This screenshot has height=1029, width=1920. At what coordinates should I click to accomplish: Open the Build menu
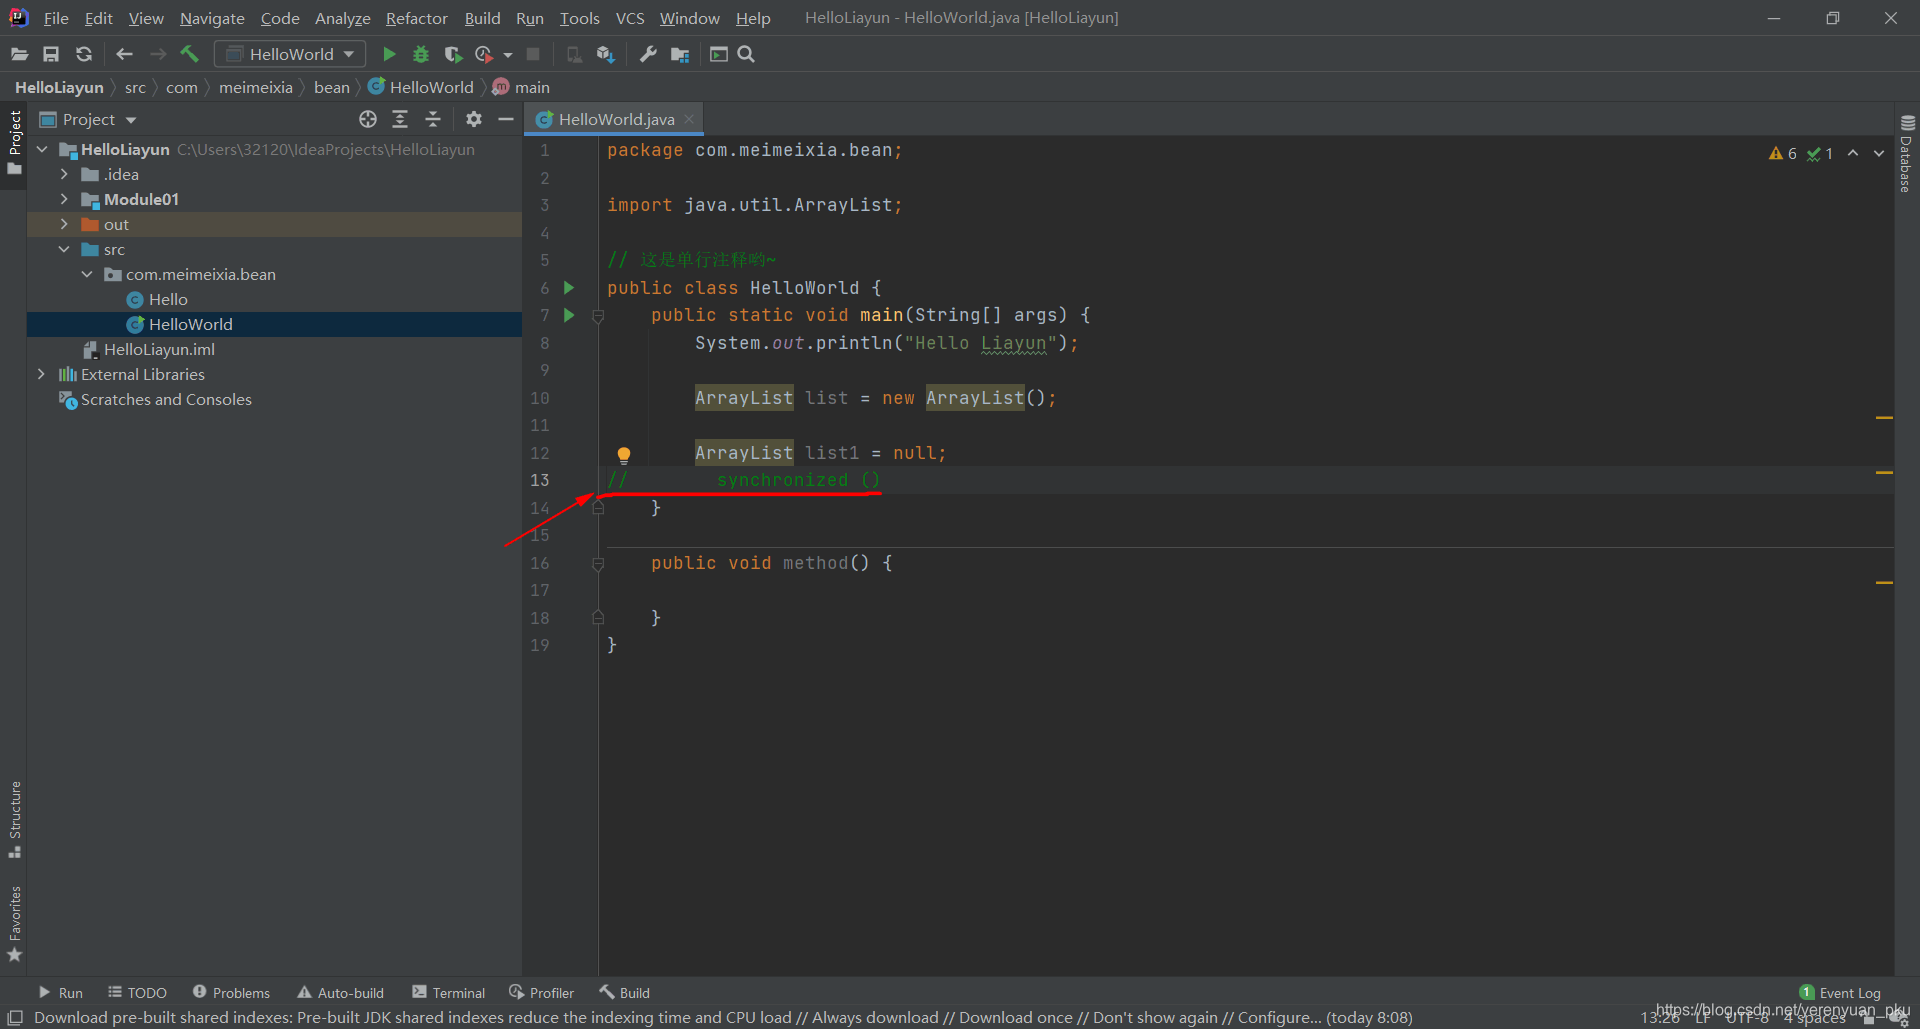pyautogui.click(x=482, y=18)
